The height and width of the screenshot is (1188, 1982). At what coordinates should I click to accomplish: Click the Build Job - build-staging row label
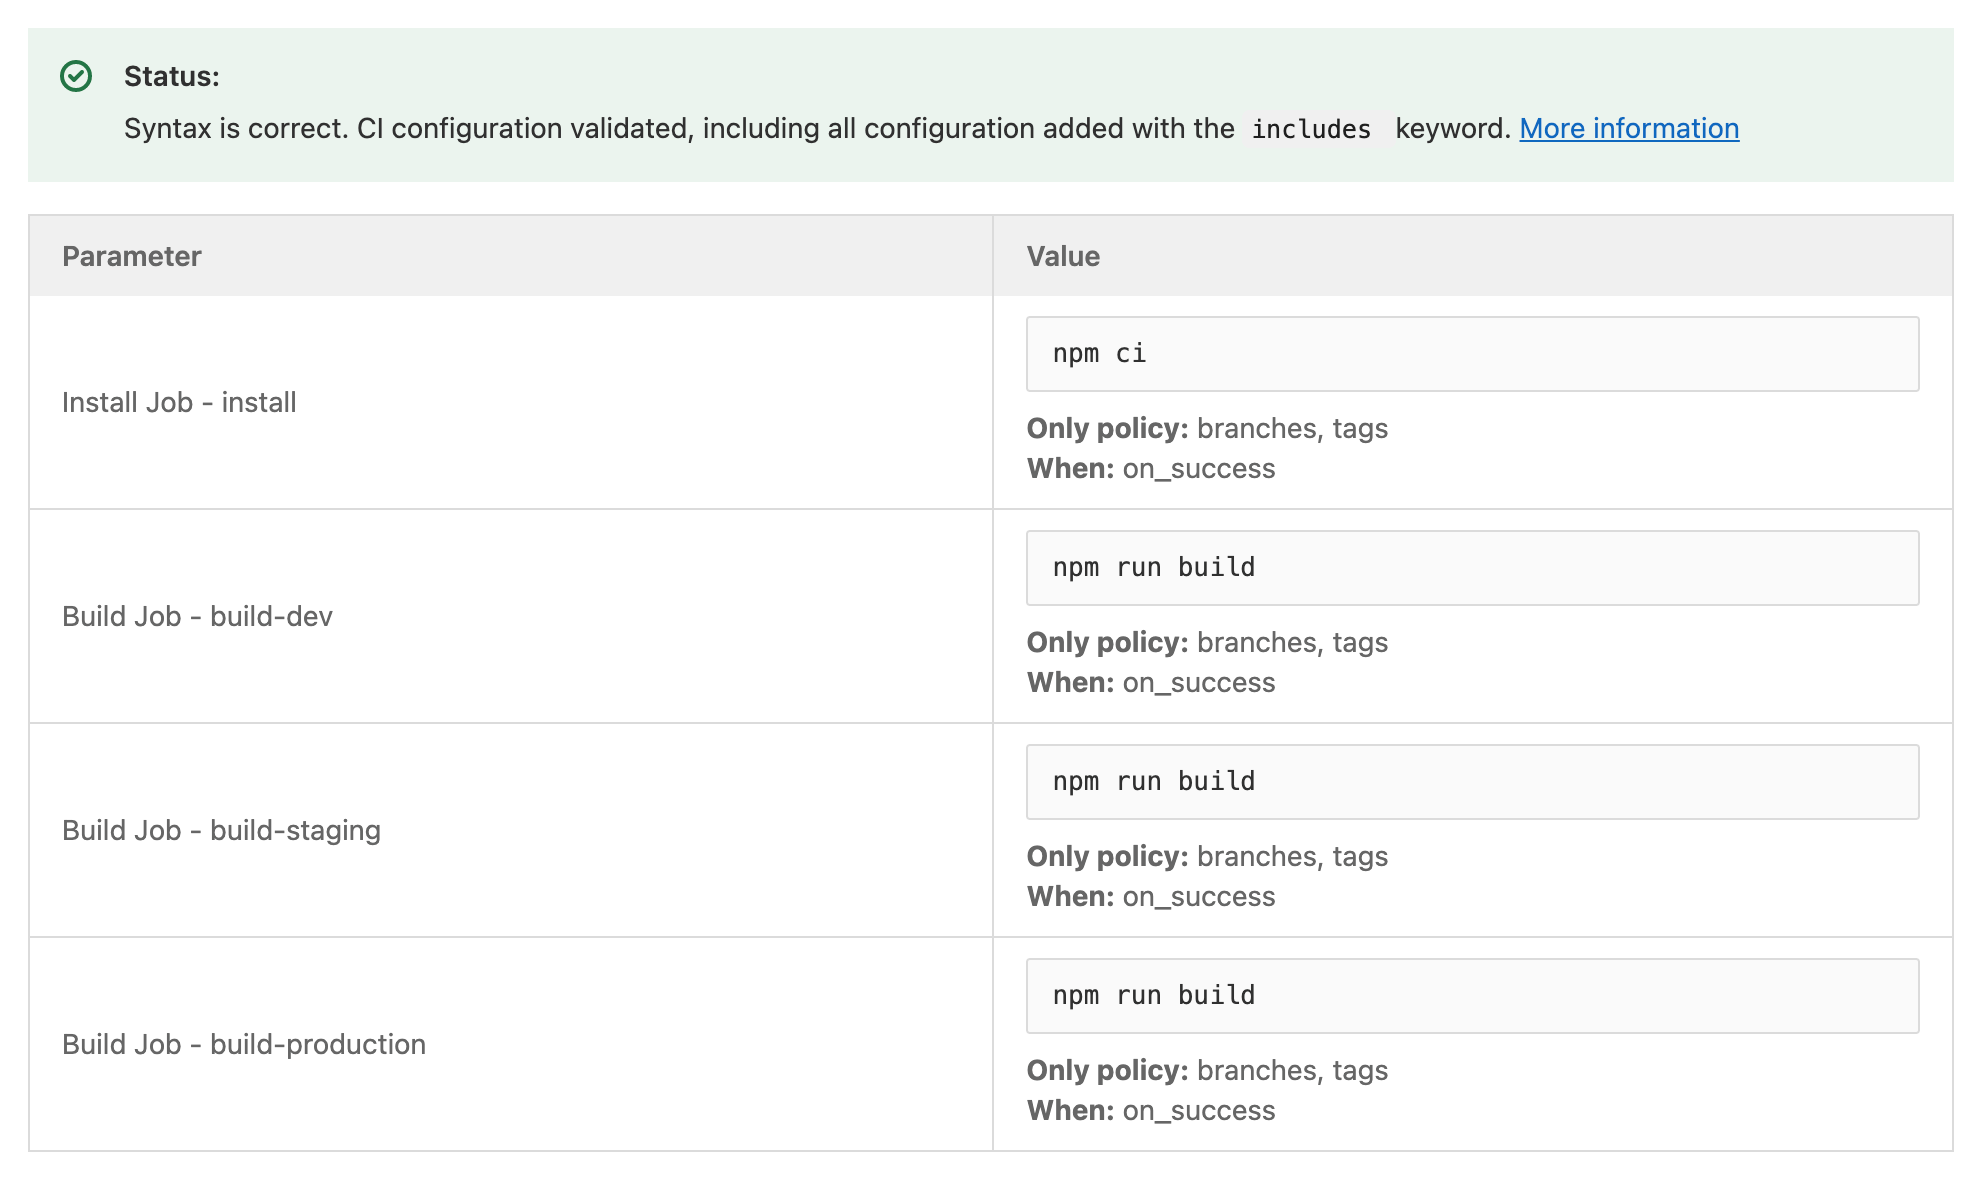221,830
